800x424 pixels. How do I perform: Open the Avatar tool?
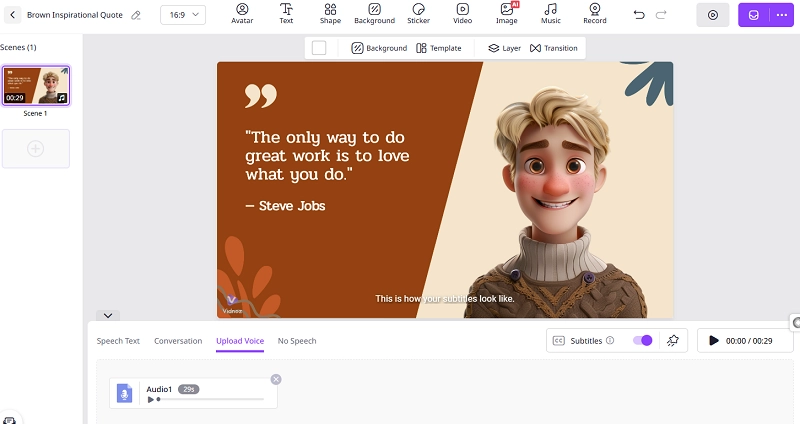(x=242, y=13)
